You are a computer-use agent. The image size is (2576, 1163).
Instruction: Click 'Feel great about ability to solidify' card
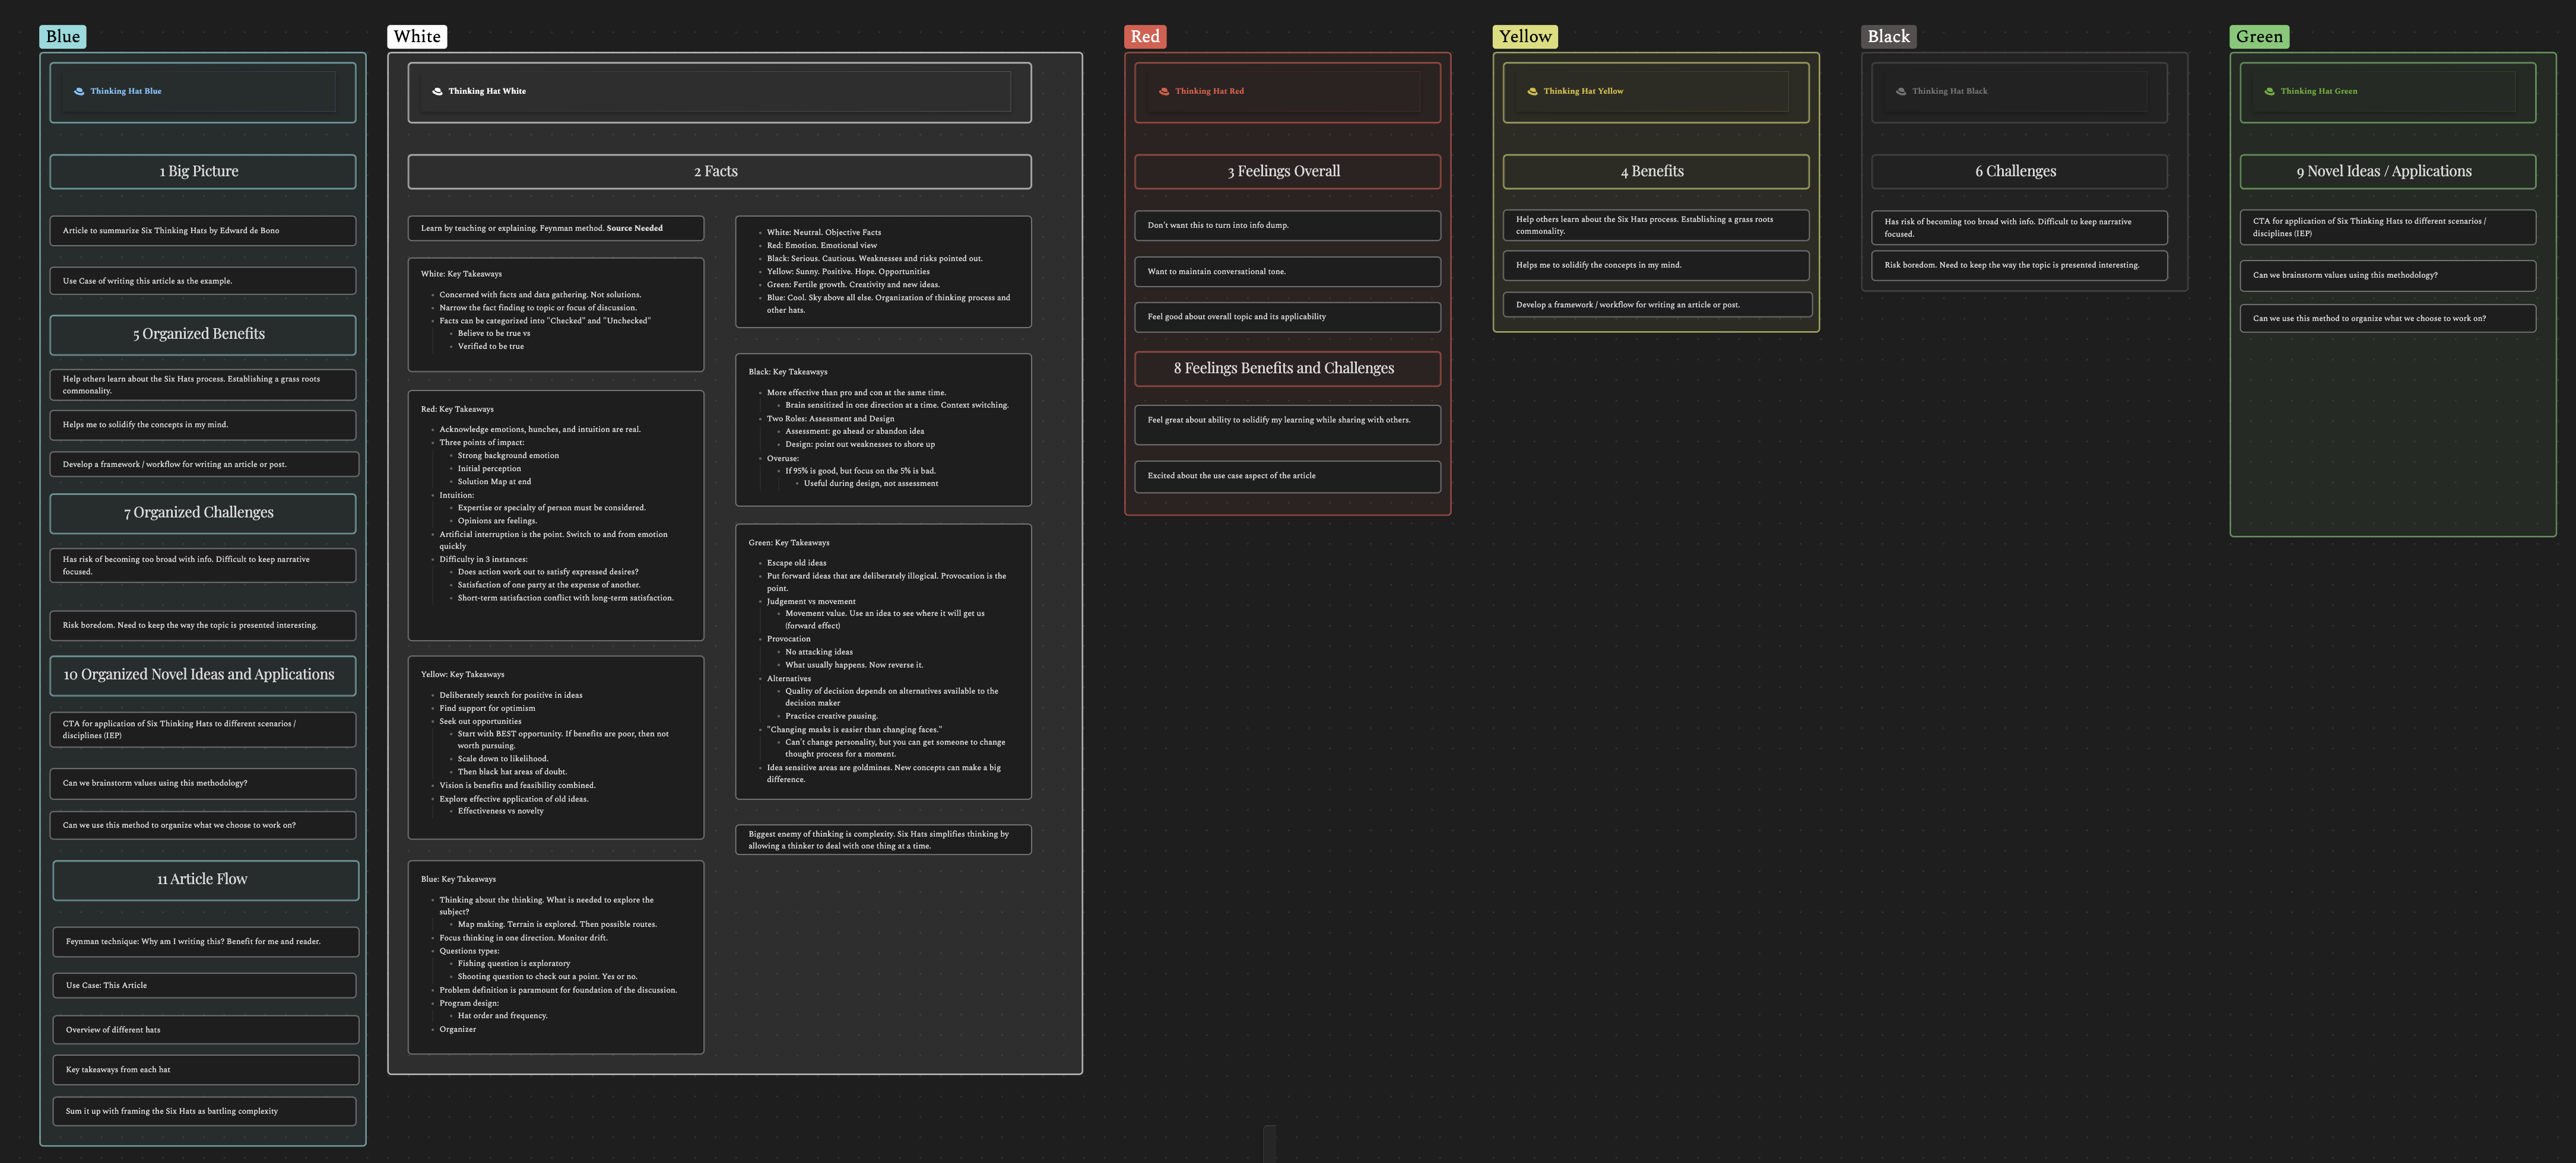[1287, 425]
